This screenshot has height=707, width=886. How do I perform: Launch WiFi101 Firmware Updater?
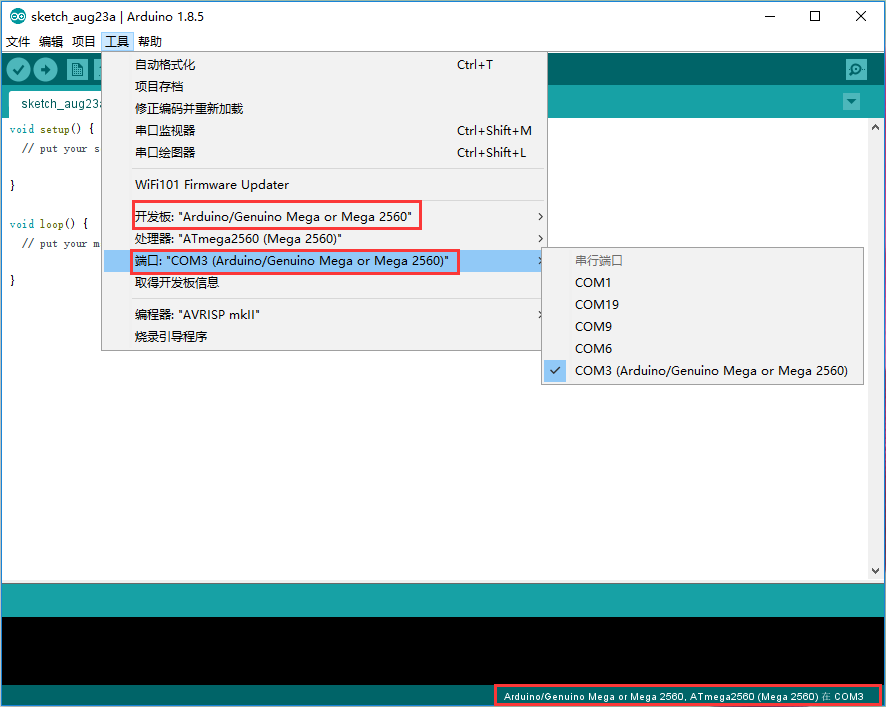pyautogui.click(x=324, y=185)
